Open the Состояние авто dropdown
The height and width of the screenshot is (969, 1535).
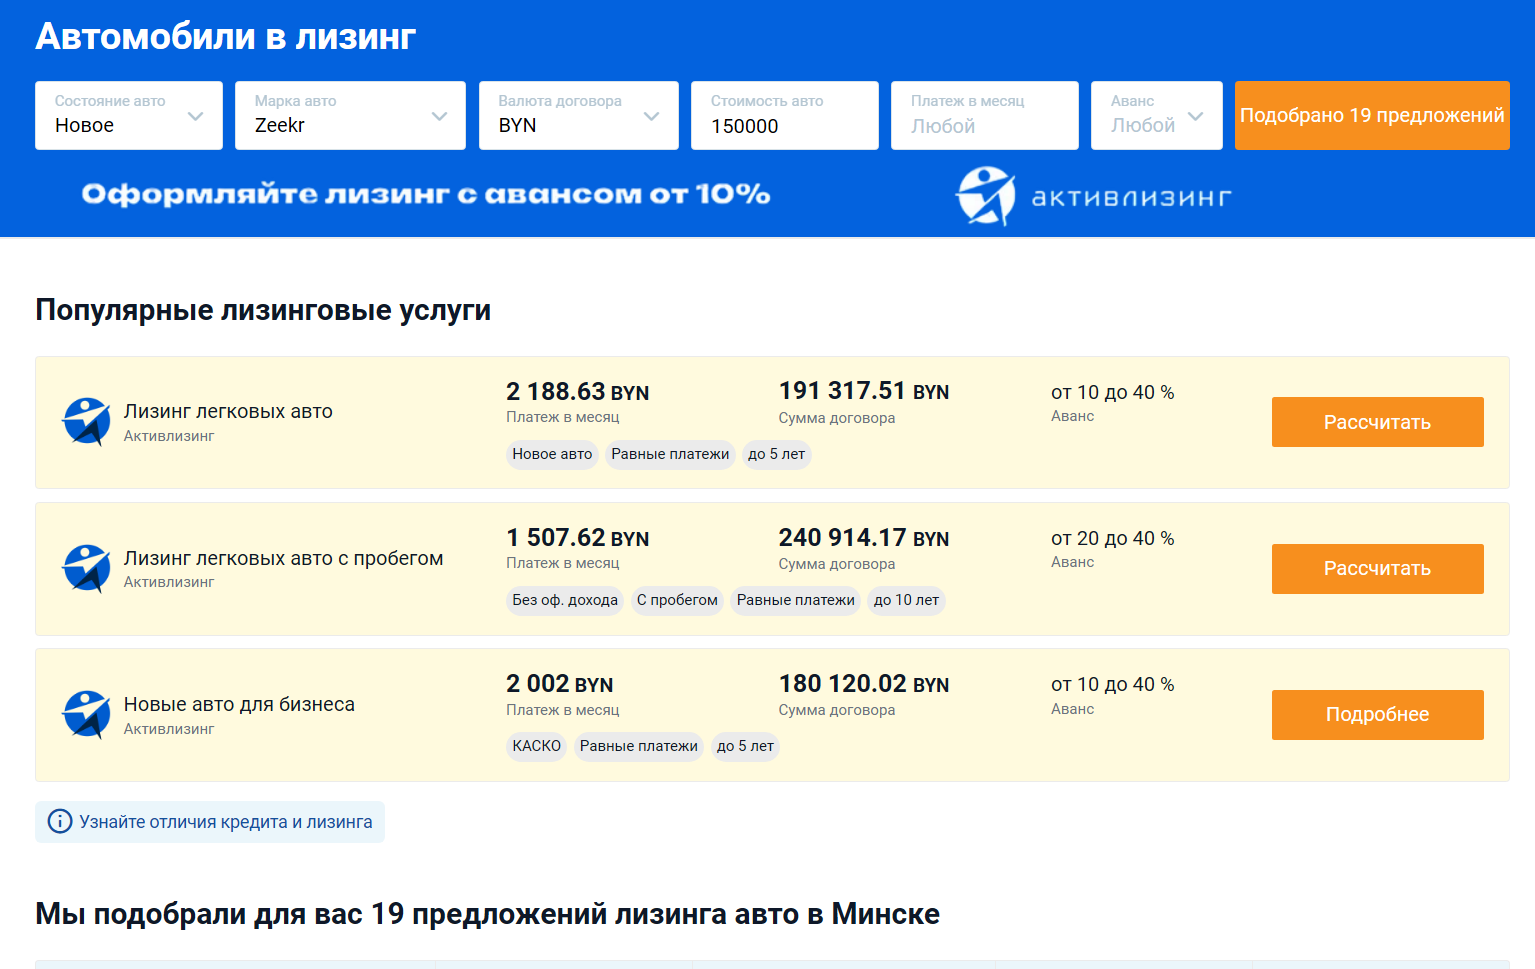128,116
